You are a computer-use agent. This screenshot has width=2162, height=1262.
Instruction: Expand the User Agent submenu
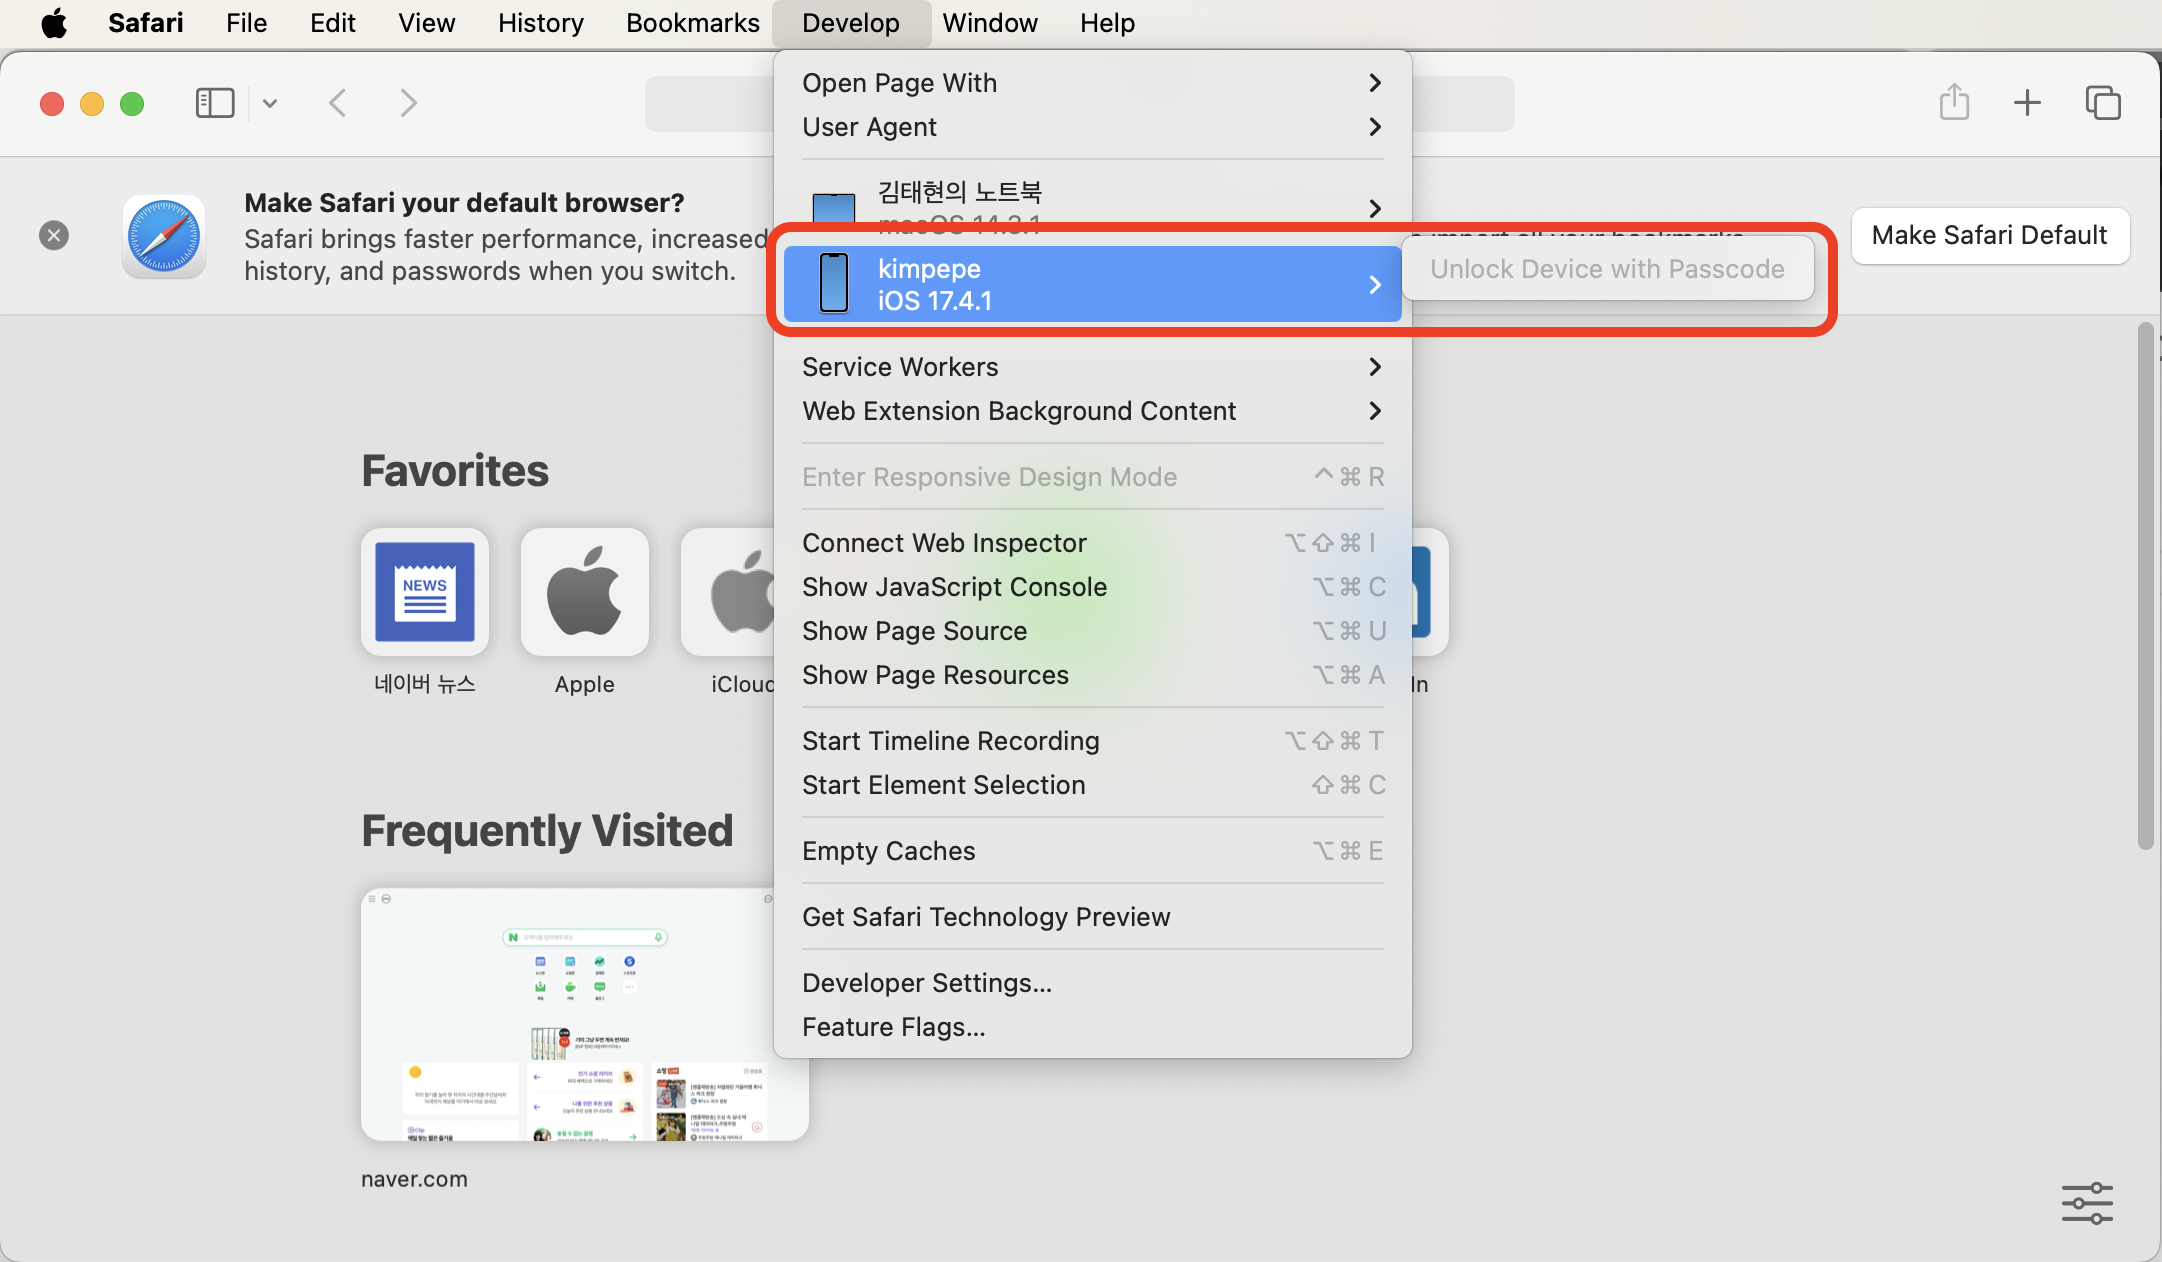pos(1092,127)
